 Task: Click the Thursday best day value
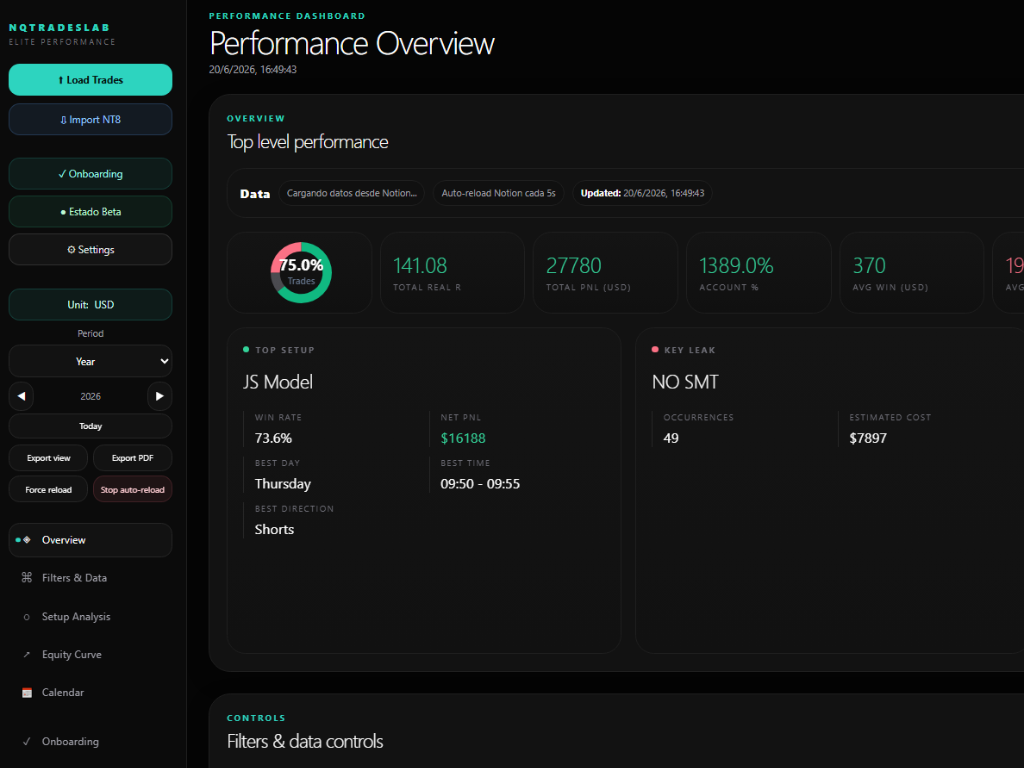[x=283, y=484]
